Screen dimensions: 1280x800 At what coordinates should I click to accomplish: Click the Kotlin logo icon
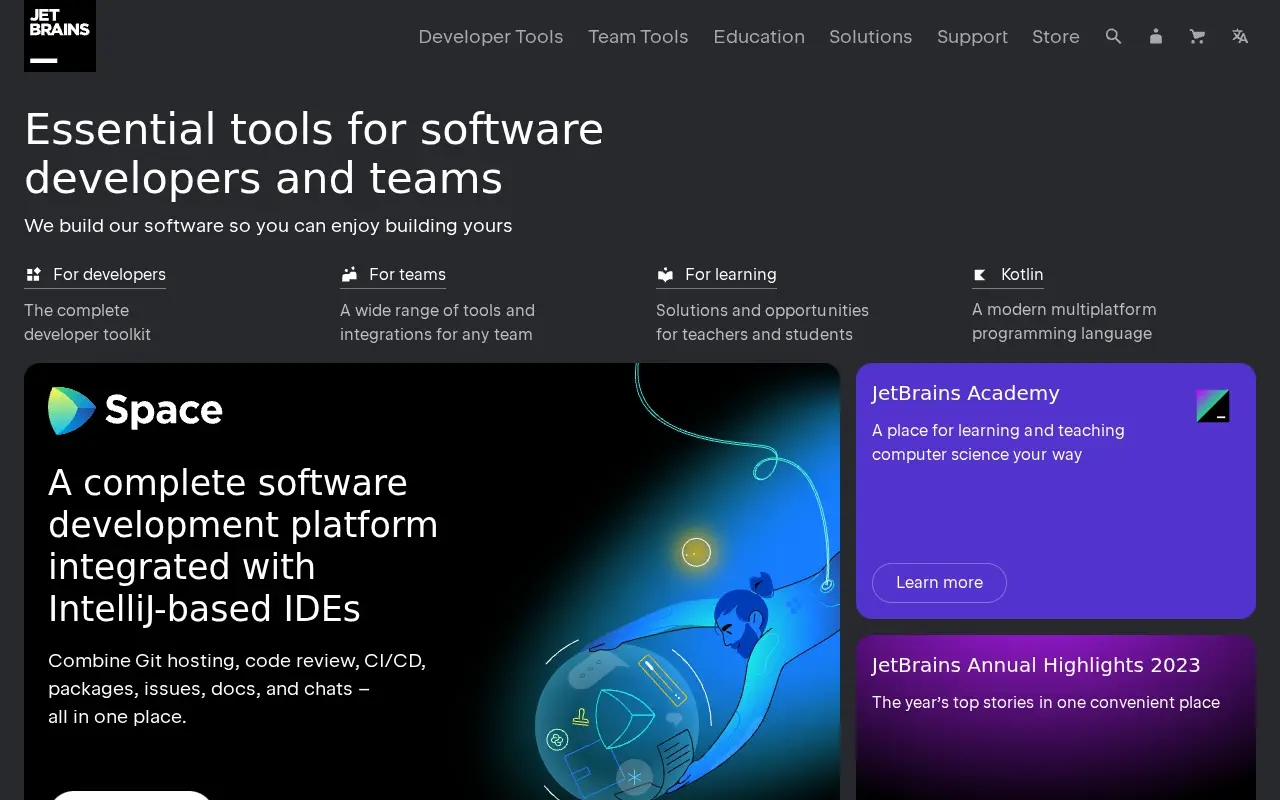(980, 274)
